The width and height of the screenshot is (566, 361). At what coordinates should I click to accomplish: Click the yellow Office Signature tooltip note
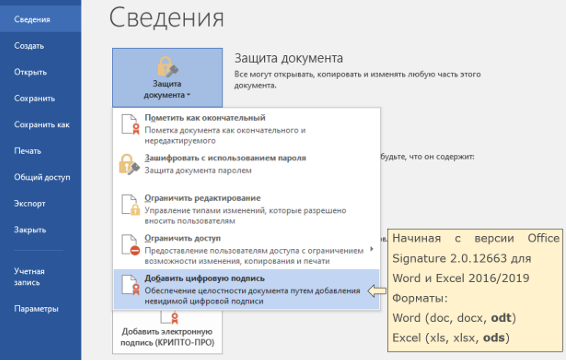tap(475, 290)
